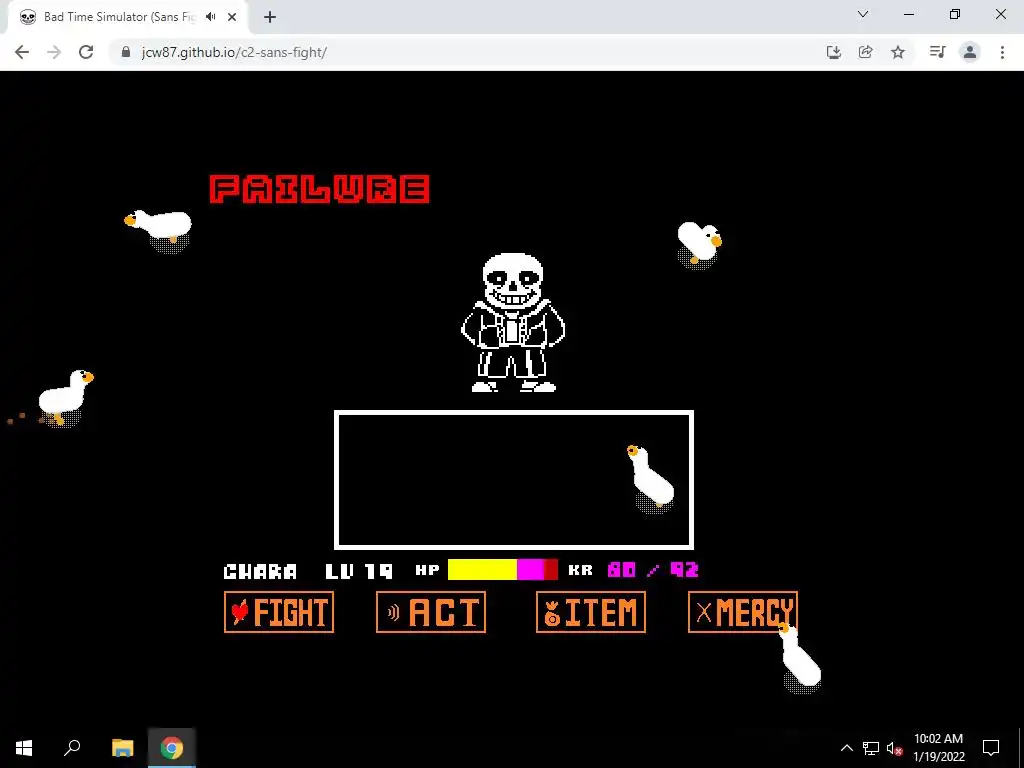View site information lock icon
The height and width of the screenshot is (768, 1024).
click(x=126, y=52)
